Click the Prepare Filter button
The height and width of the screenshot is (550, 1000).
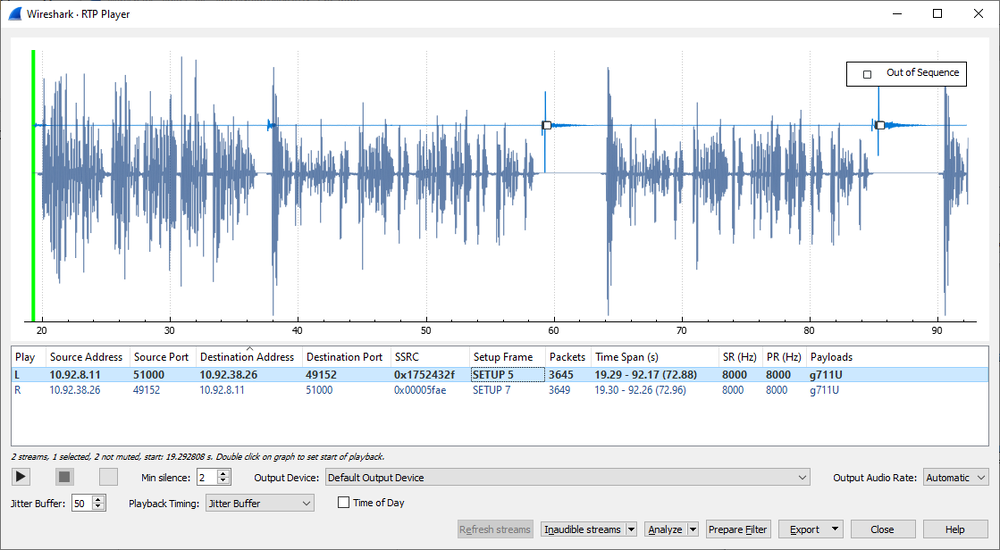(x=738, y=530)
